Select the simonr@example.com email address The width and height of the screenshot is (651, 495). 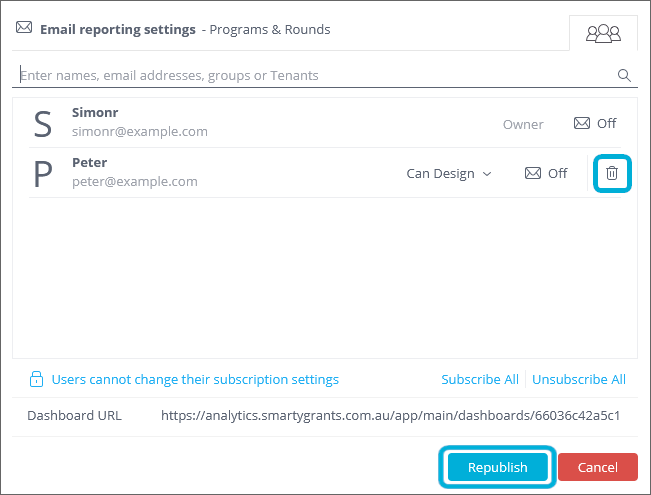coord(140,132)
